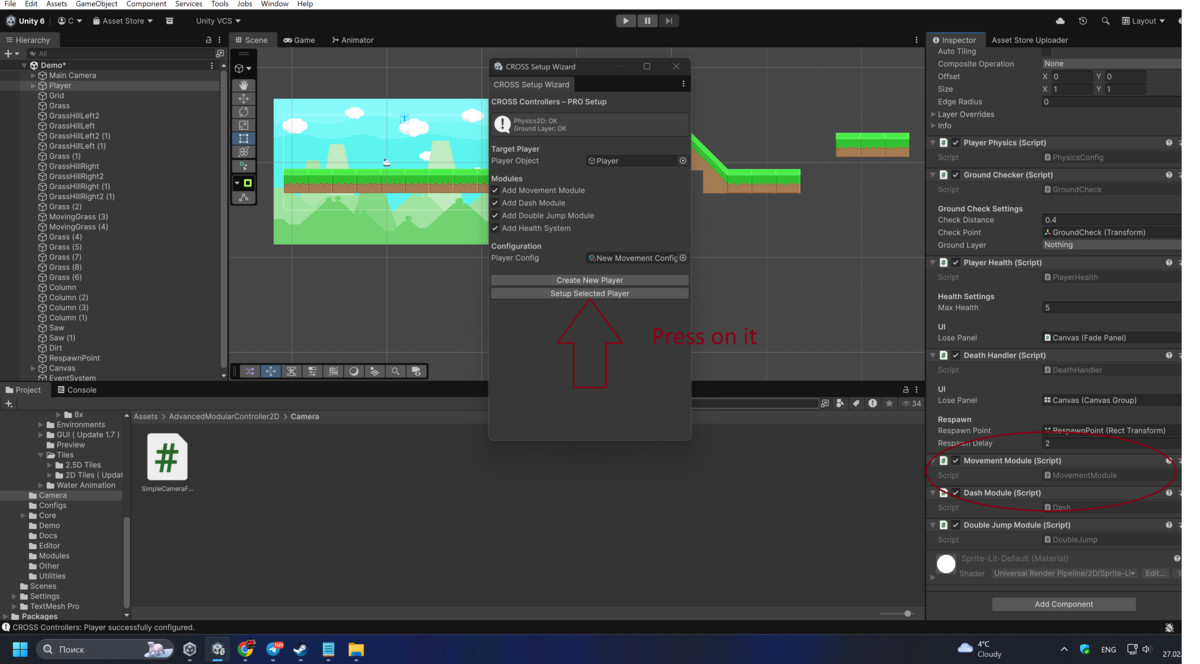Click the favorites star in Project panel
1200x664 pixels.
pyautogui.click(x=889, y=403)
